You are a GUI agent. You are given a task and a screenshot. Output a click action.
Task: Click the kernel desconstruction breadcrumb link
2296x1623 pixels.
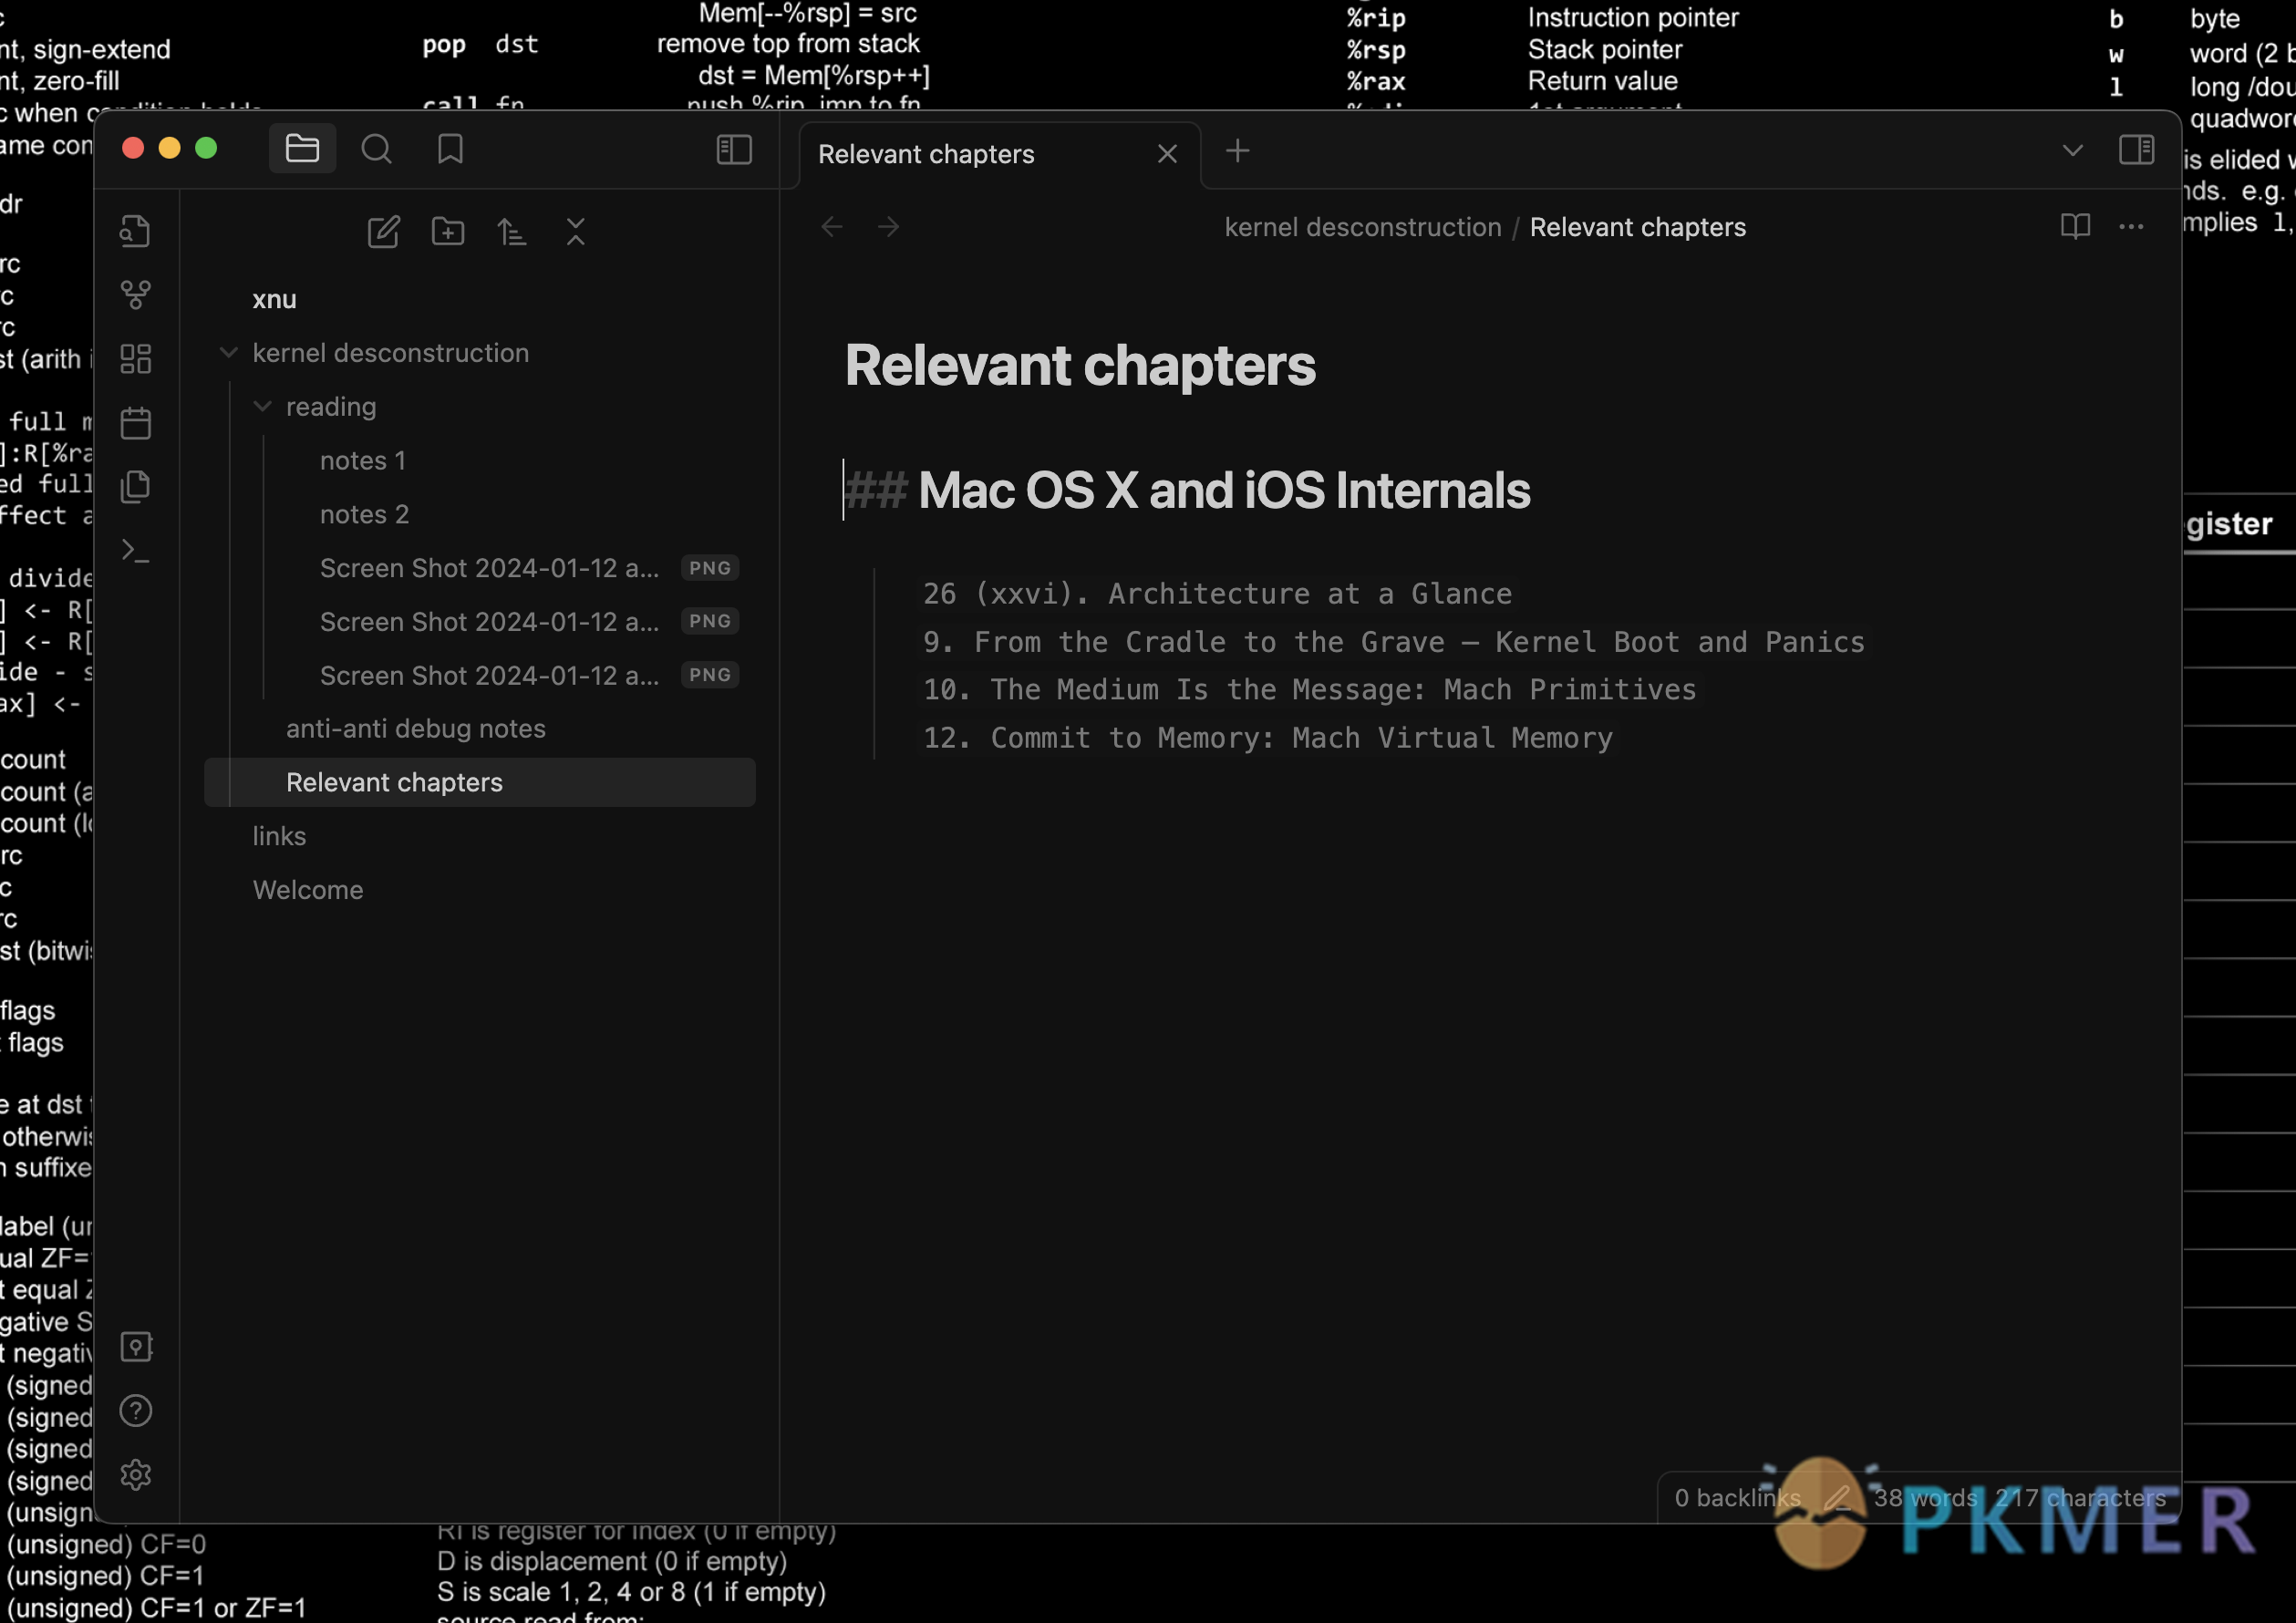pos(1361,227)
